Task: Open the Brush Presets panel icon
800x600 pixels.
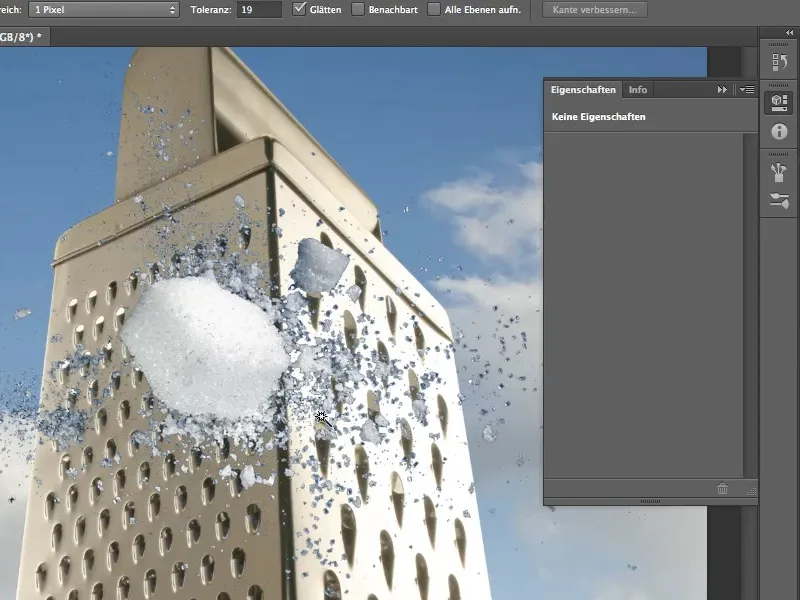Action: [779, 200]
